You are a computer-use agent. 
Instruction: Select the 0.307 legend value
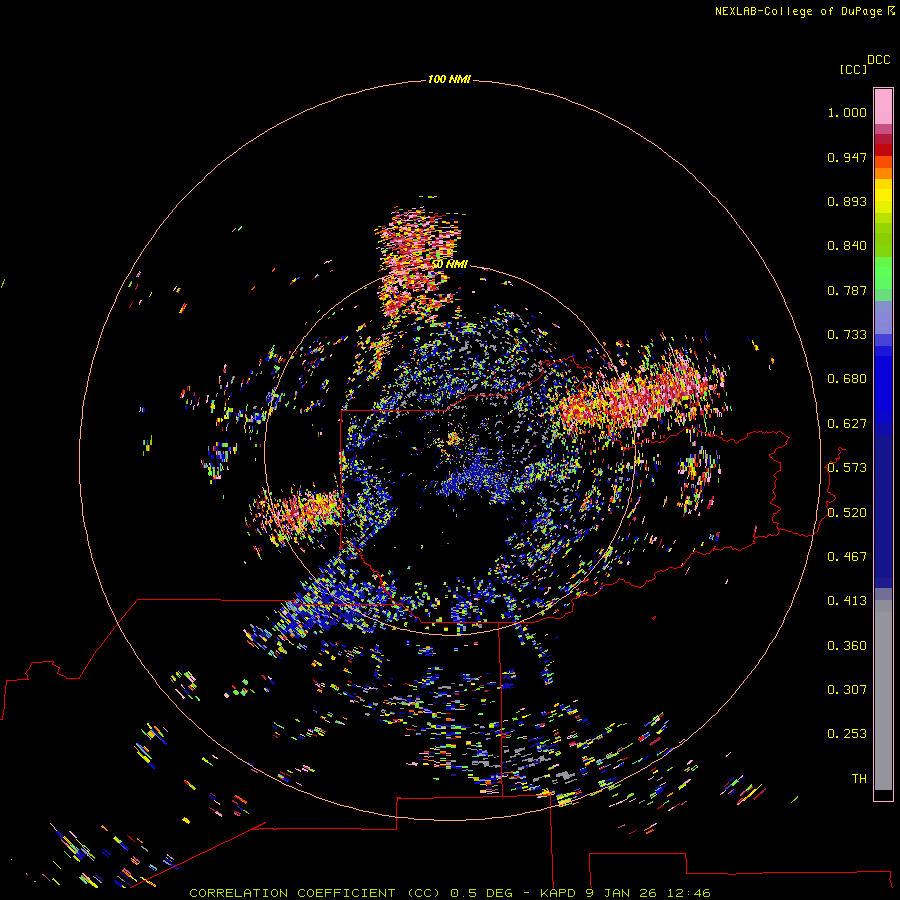(x=847, y=690)
